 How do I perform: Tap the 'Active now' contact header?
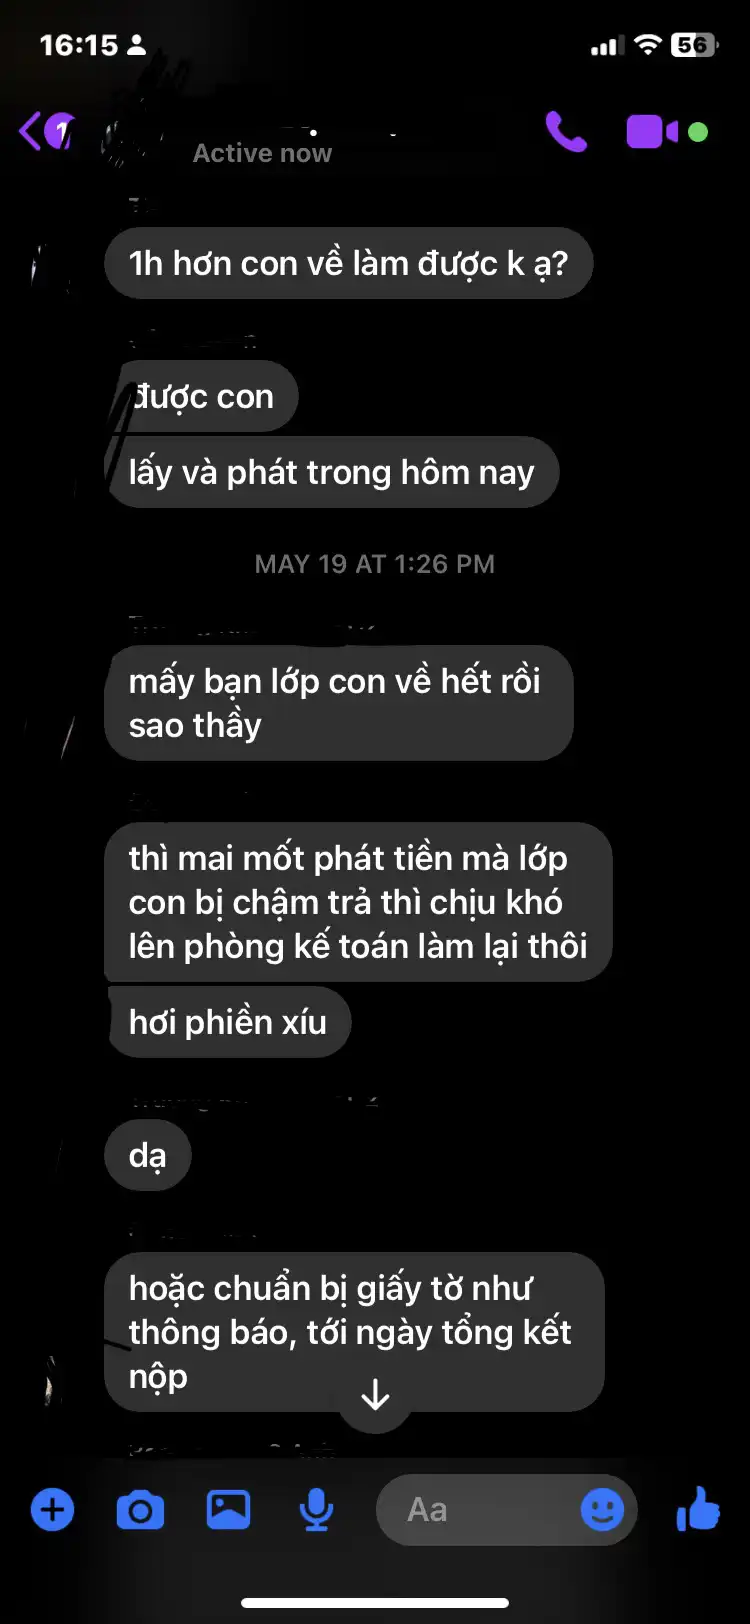[x=262, y=153]
